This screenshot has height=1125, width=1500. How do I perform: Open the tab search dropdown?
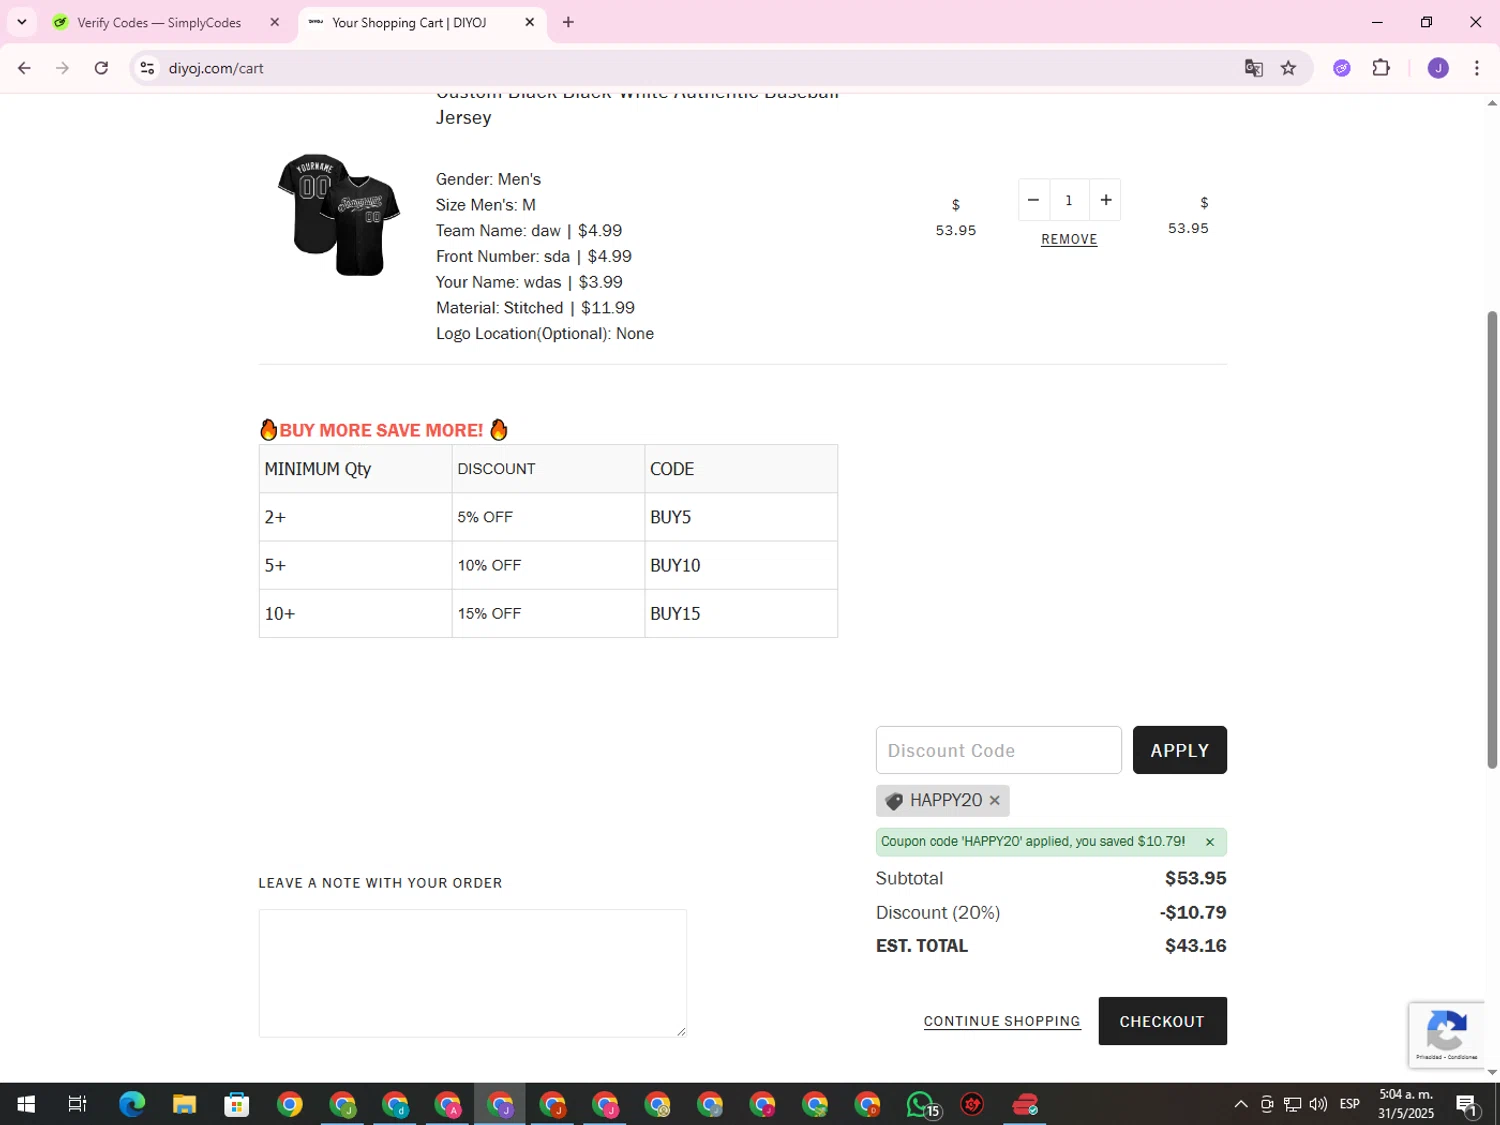pyautogui.click(x=21, y=22)
